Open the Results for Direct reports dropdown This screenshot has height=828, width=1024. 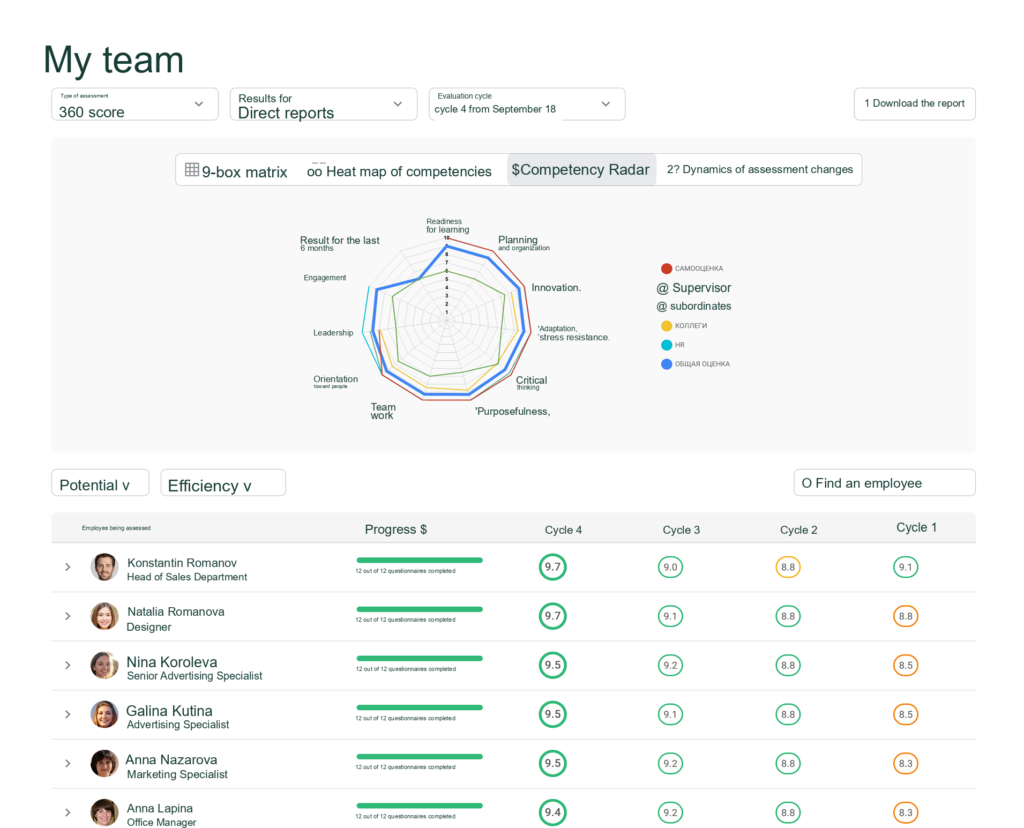tap(323, 104)
